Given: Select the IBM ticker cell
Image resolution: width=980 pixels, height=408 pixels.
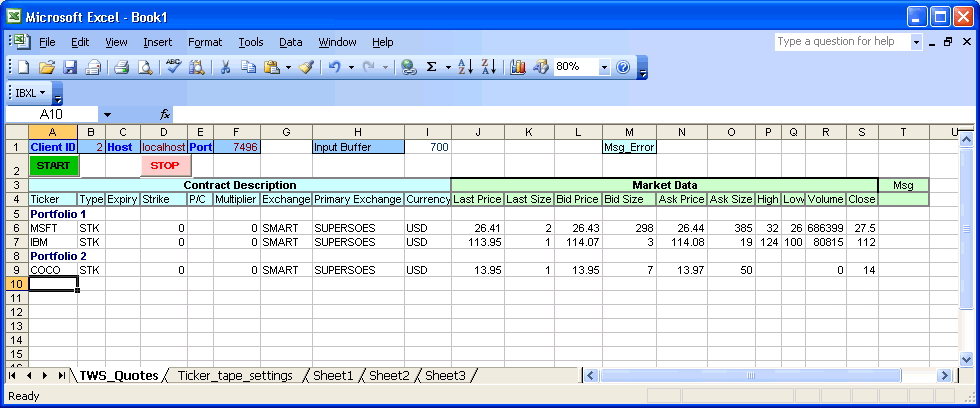Looking at the screenshot, I should 53,242.
